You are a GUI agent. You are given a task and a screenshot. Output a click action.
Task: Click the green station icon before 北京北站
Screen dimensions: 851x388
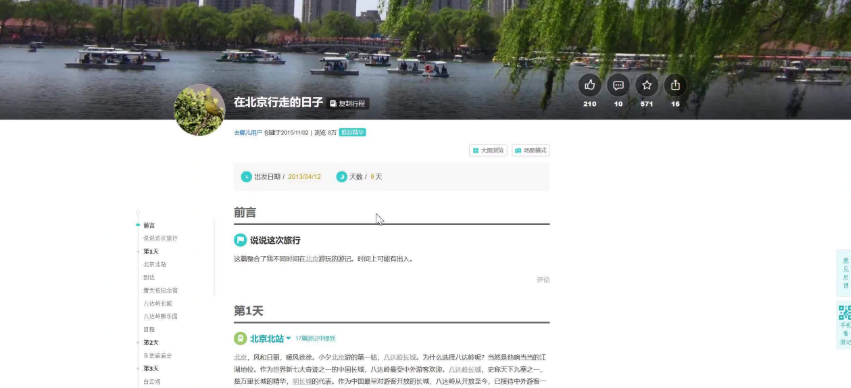tap(240, 338)
